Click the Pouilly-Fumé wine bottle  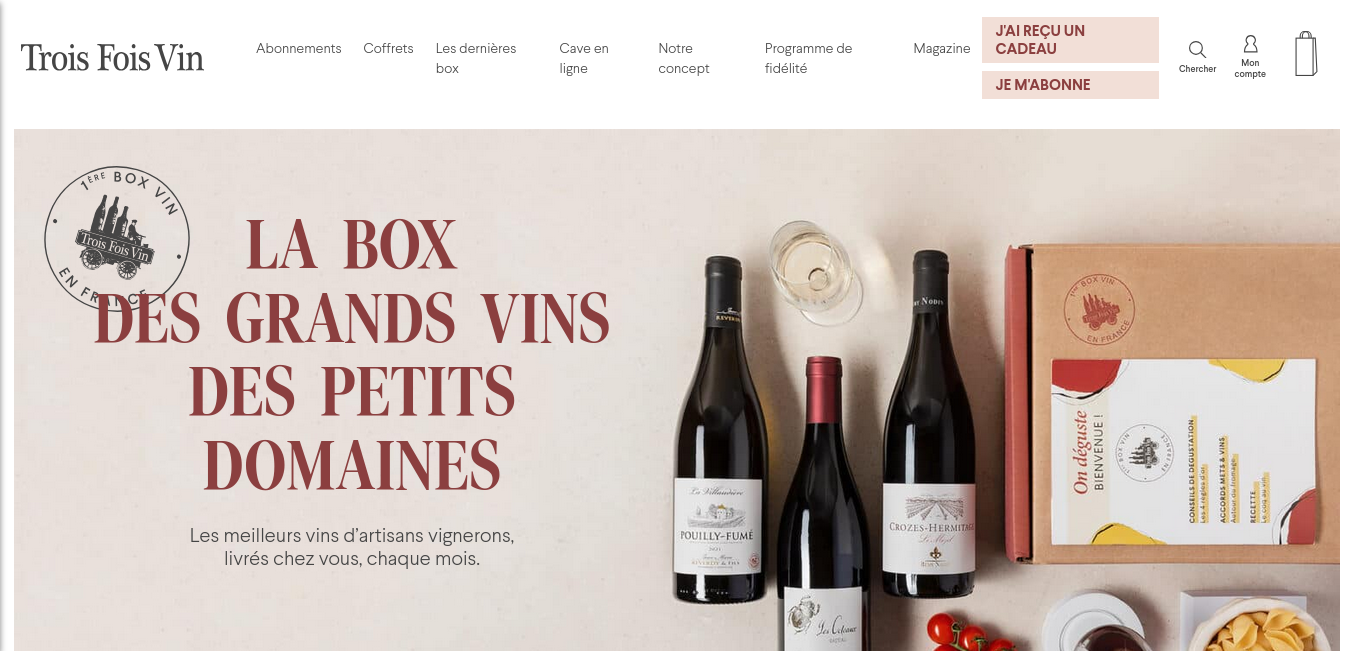coord(719,430)
